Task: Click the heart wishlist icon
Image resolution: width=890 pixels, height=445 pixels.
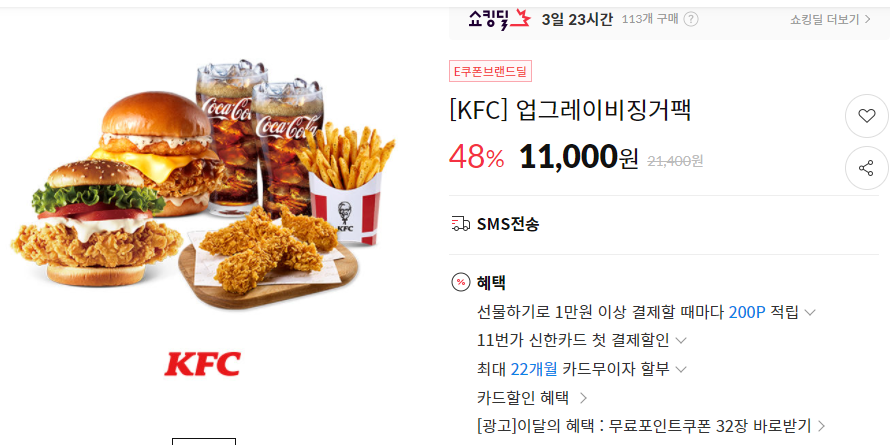Action: tap(866, 116)
